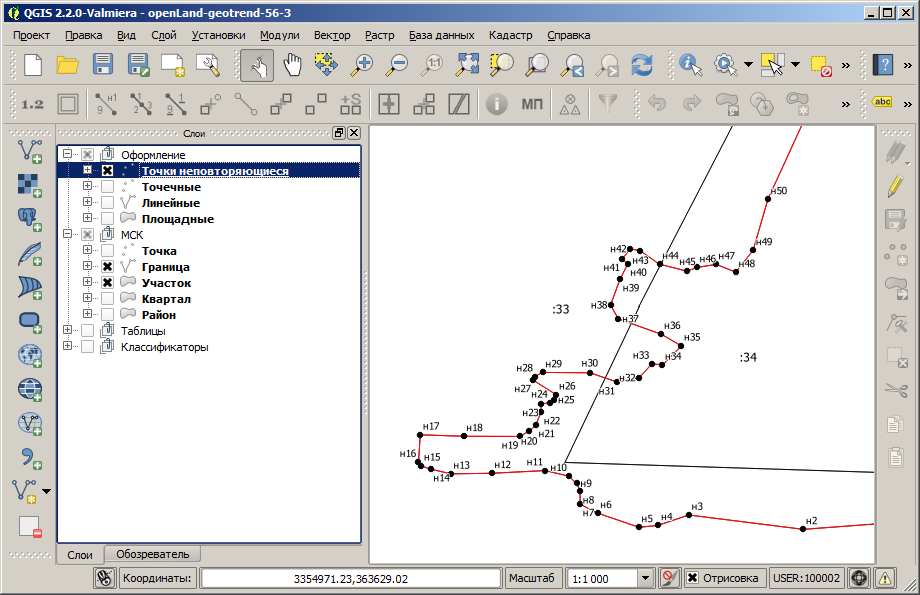
Task: Click the Add raster layer icon
Action: pos(29,185)
